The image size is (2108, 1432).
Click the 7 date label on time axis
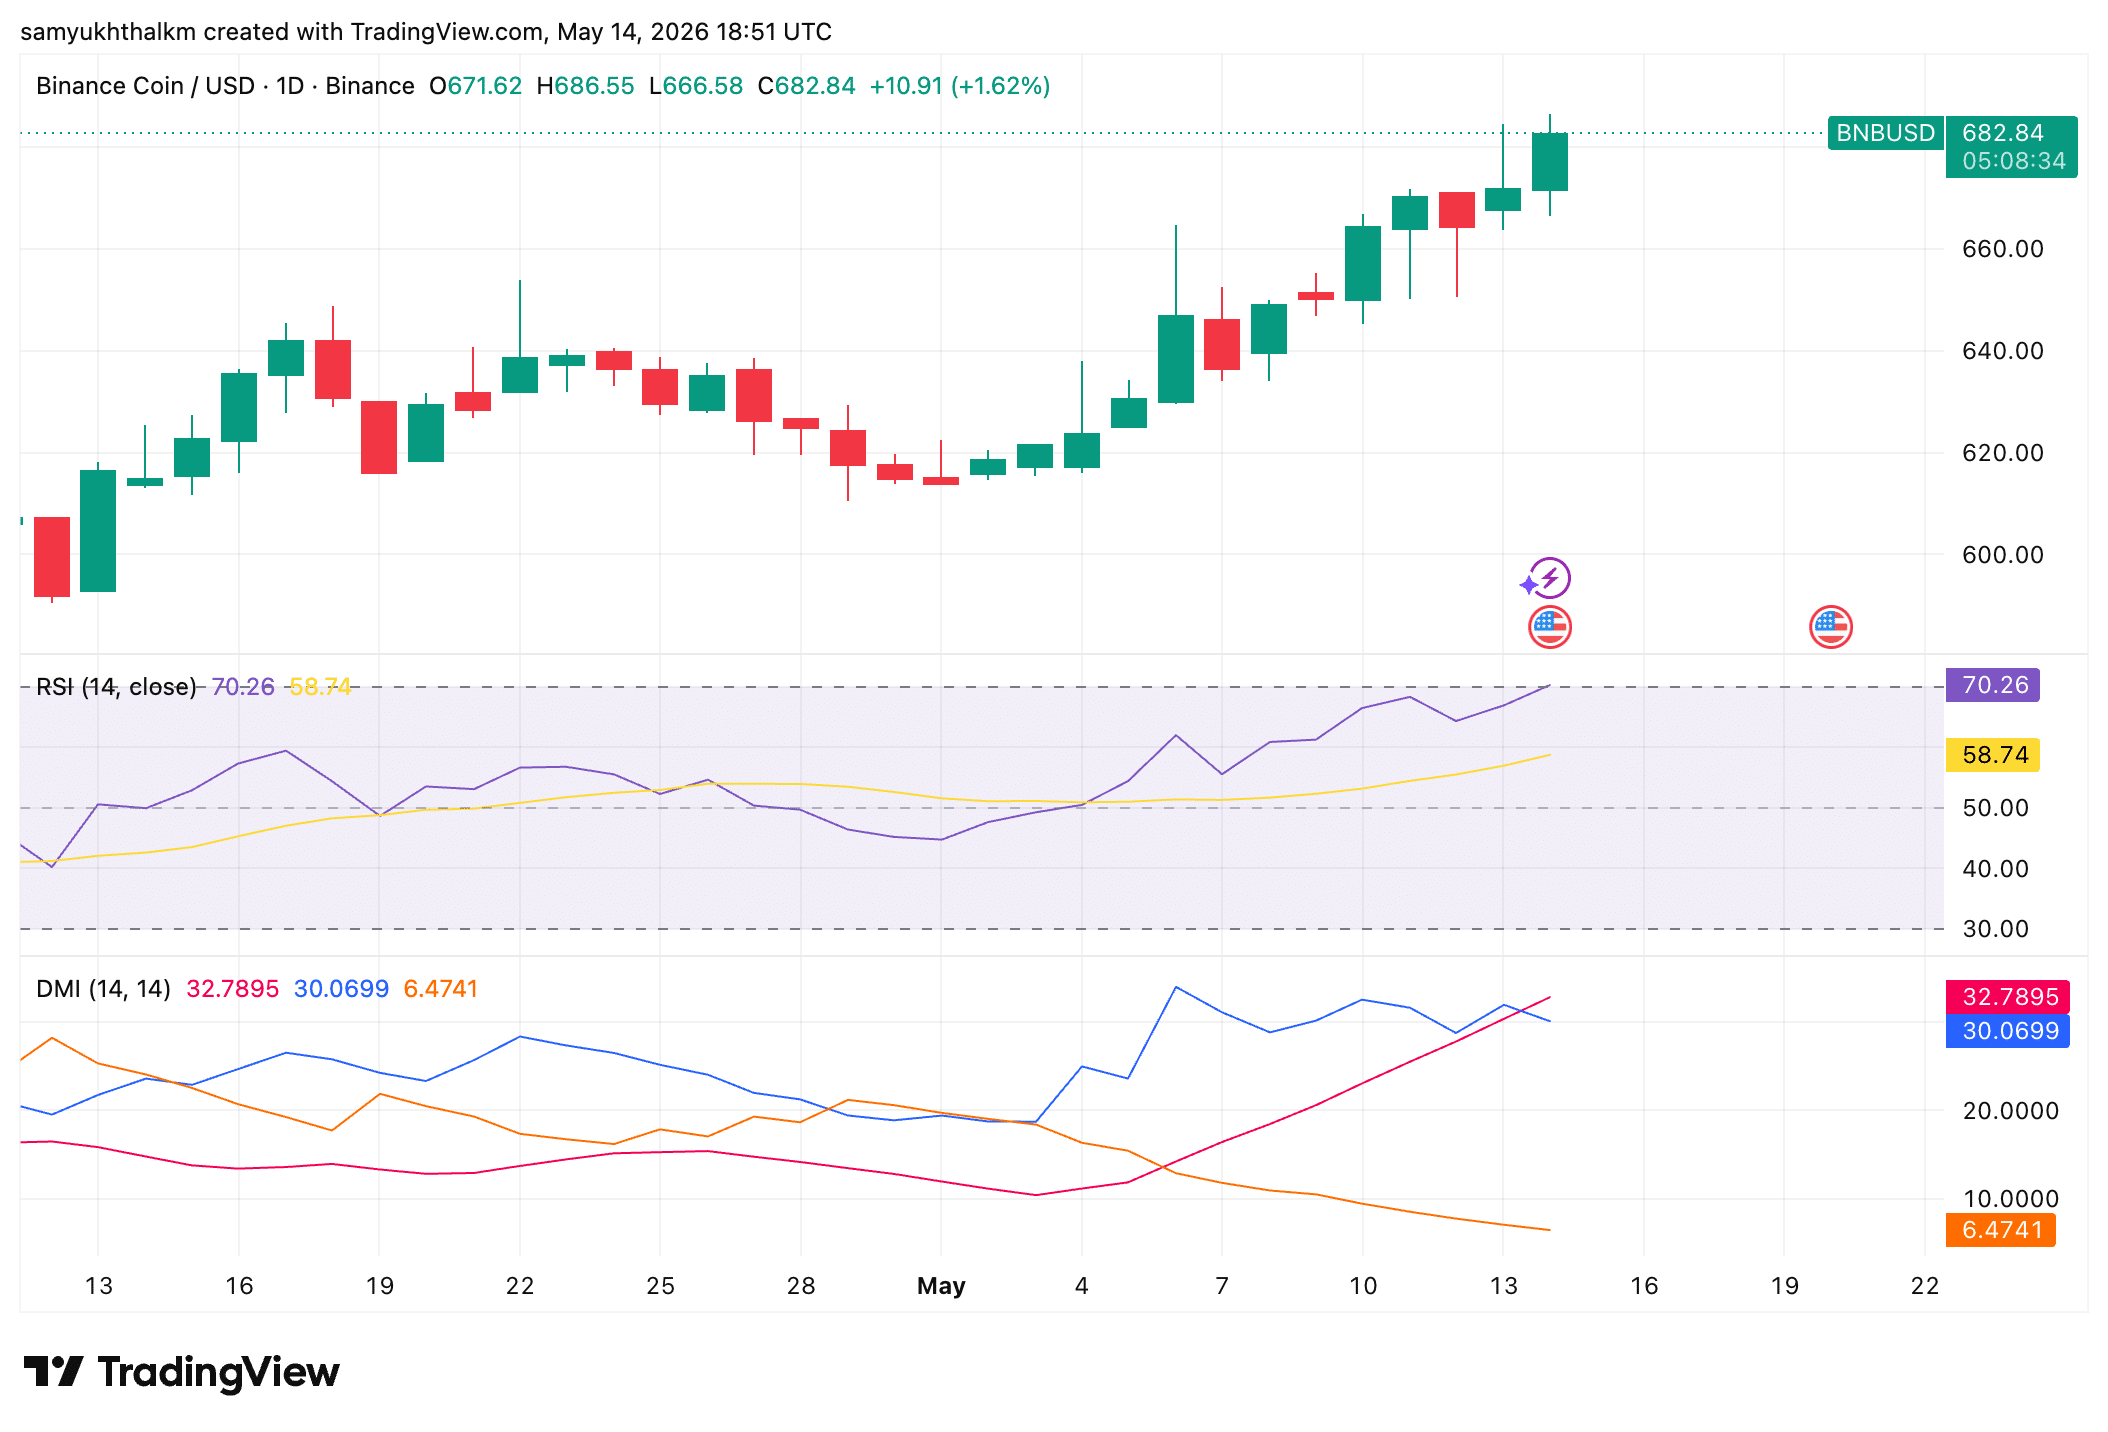(1222, 1286)
